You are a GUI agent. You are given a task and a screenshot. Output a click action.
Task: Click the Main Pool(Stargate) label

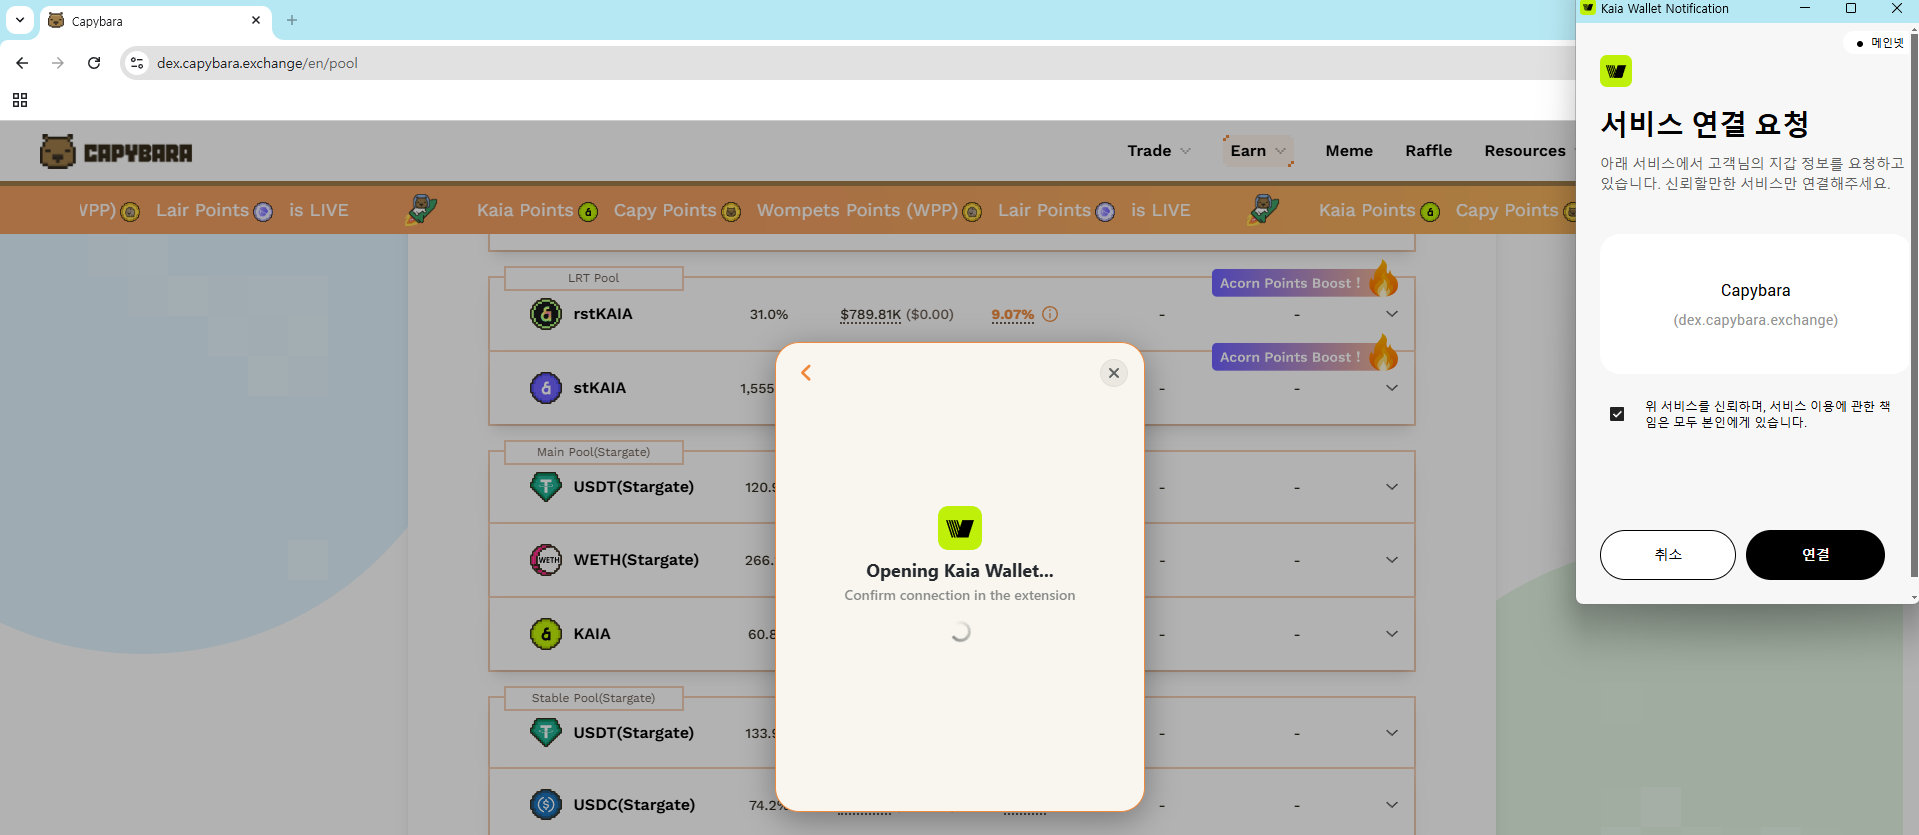tap(593, 452)
